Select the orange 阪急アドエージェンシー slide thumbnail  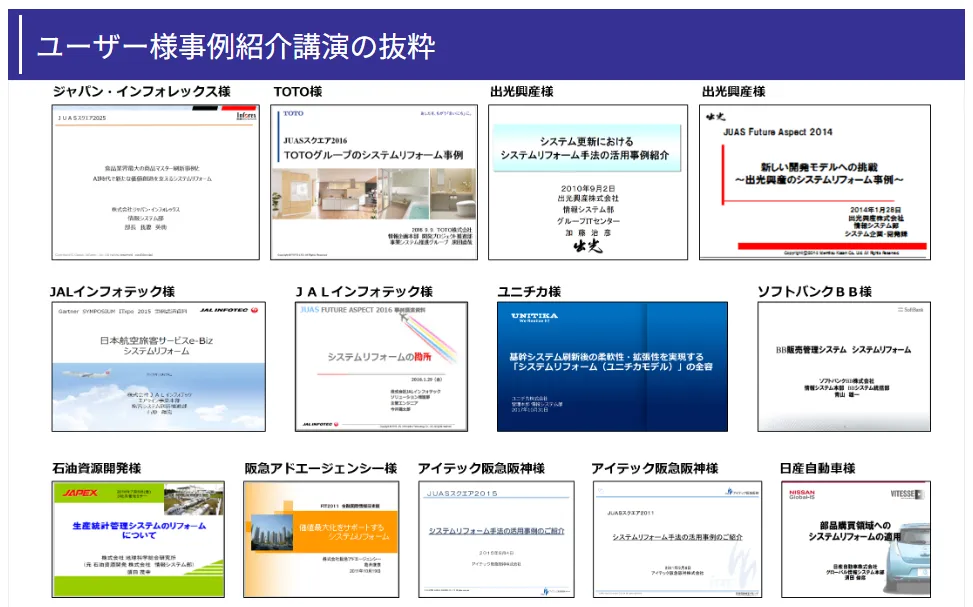(321, 539)
